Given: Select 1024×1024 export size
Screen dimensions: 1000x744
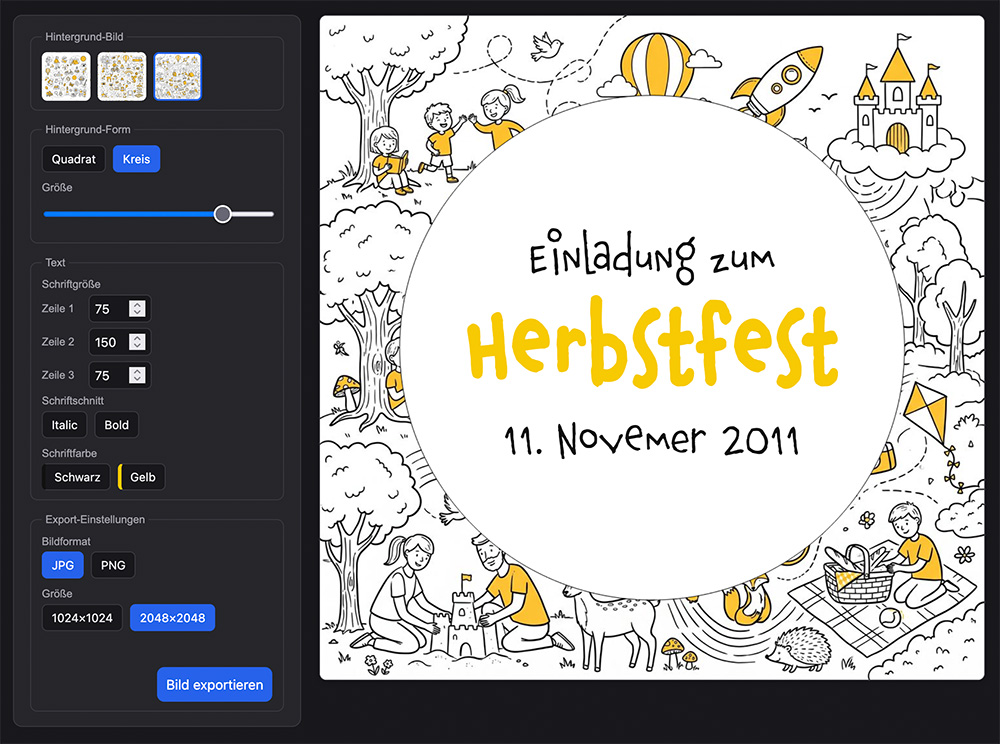Looking at the screenshot, I should tap(82, 618).
